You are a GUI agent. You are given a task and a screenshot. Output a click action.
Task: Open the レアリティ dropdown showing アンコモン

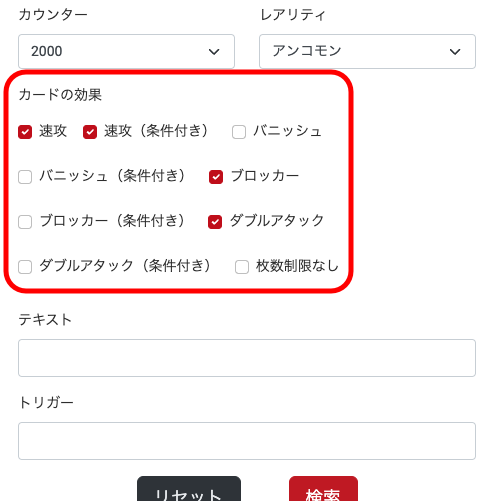coord(367,51)
